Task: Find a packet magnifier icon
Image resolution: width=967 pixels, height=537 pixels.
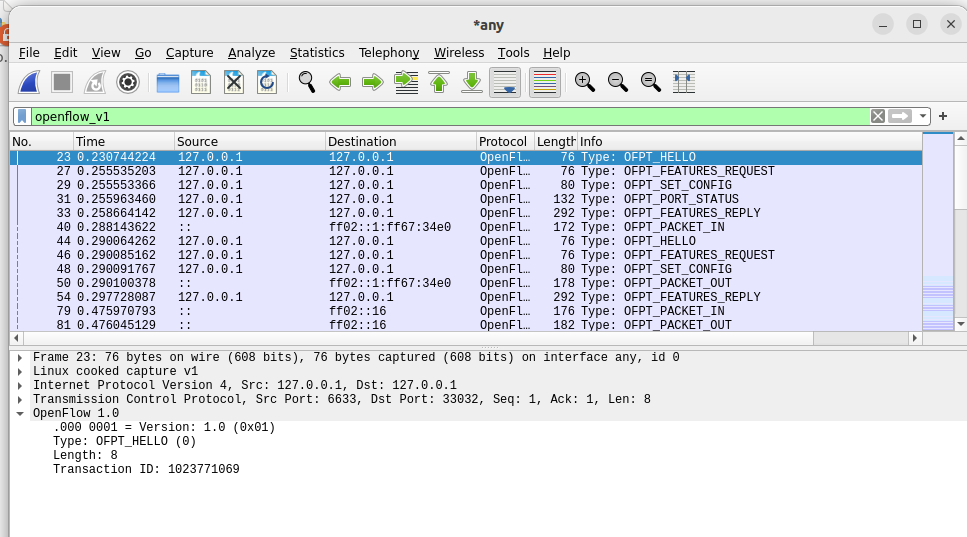Action: pos(307,82)
